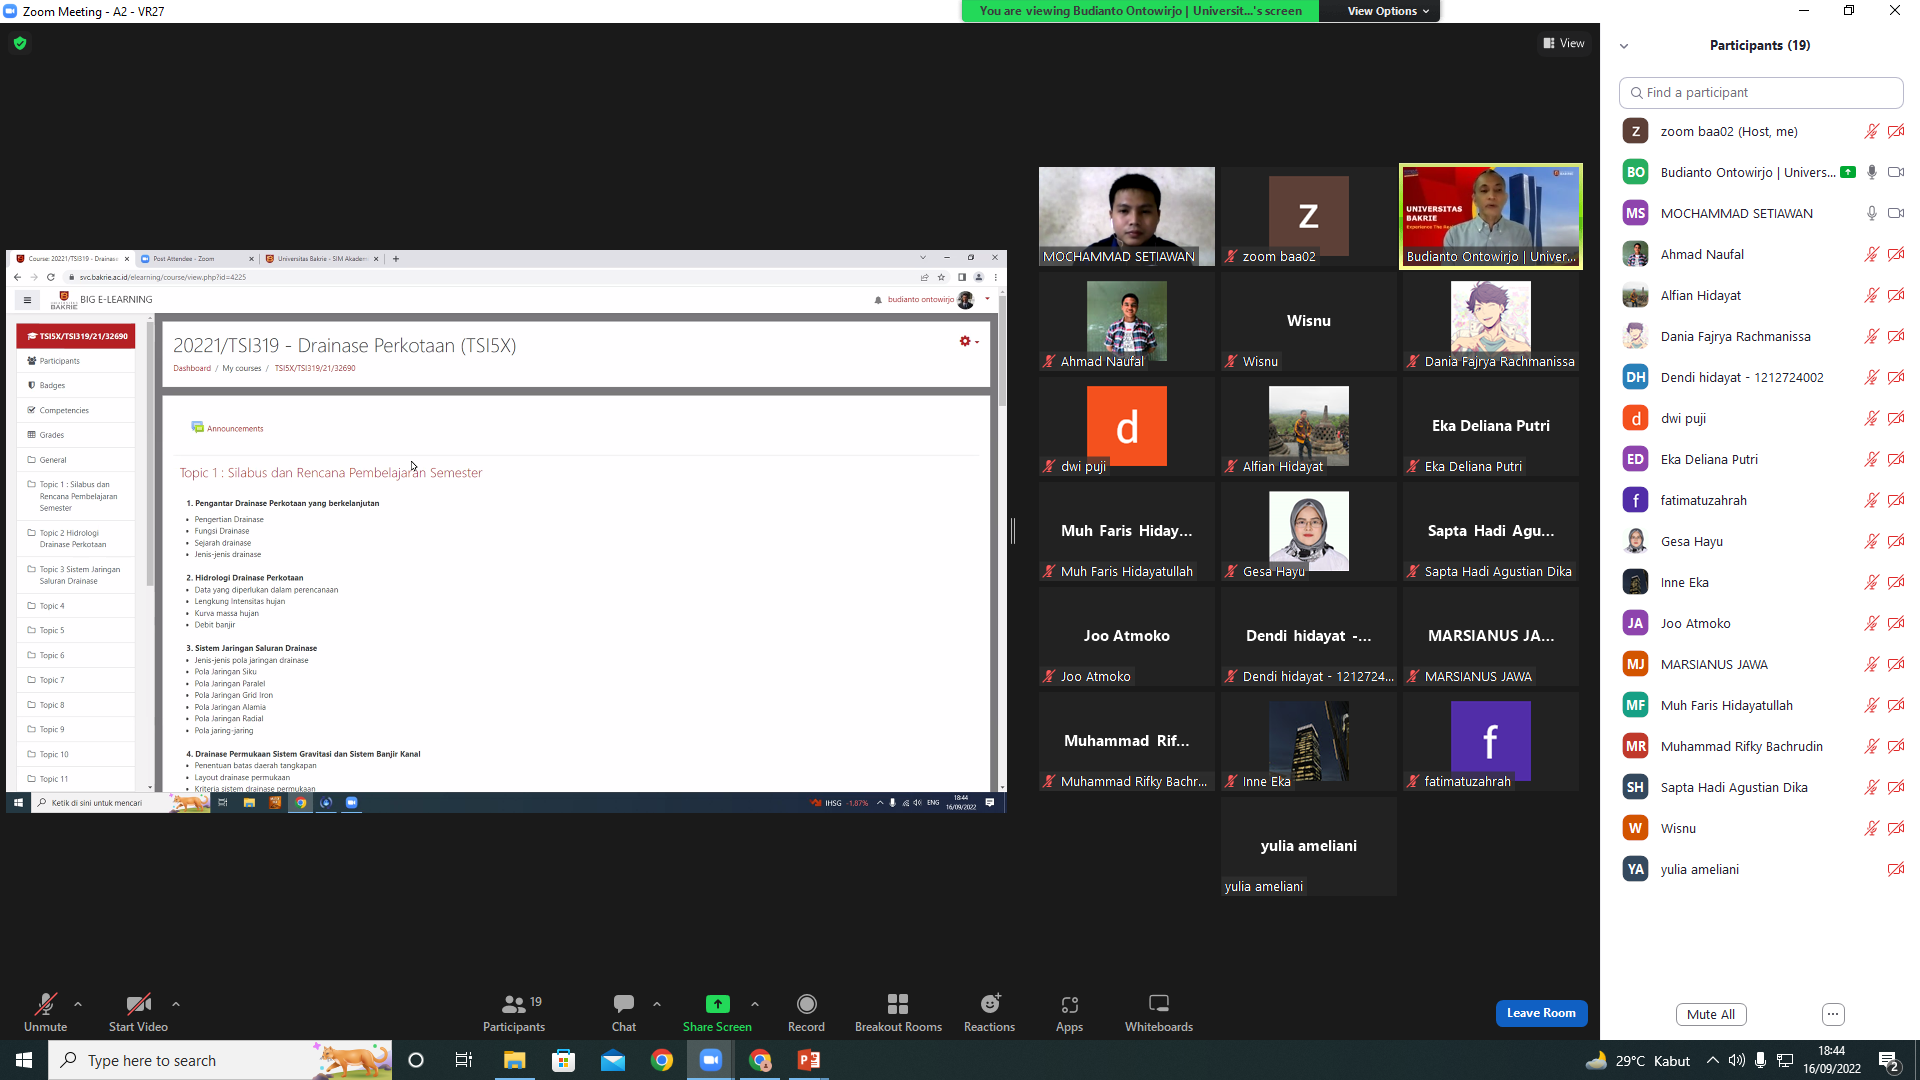Click Budianto Ontowirjo's video thumbnail
Image resolution: width=1920 pixels, height=1080 pixels.
(1490, 216)
